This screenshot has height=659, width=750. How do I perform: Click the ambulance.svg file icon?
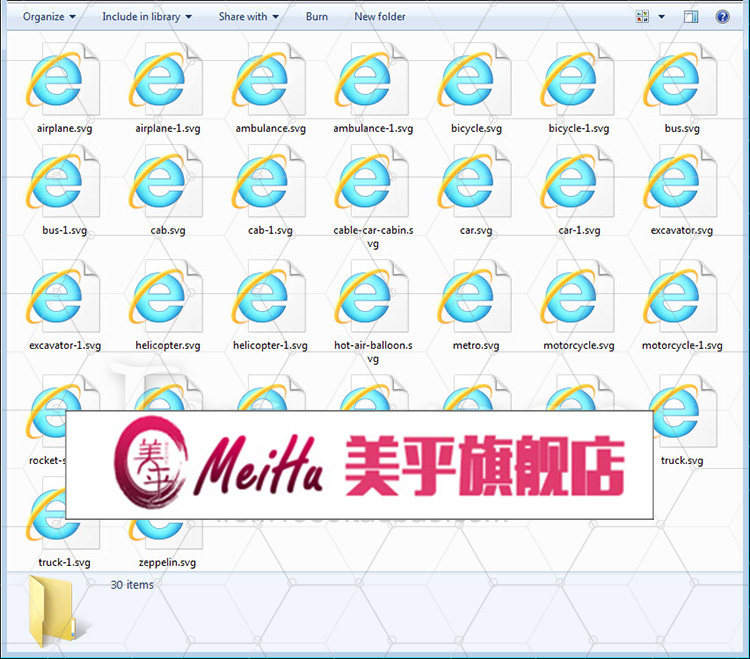tap(269, 79)
